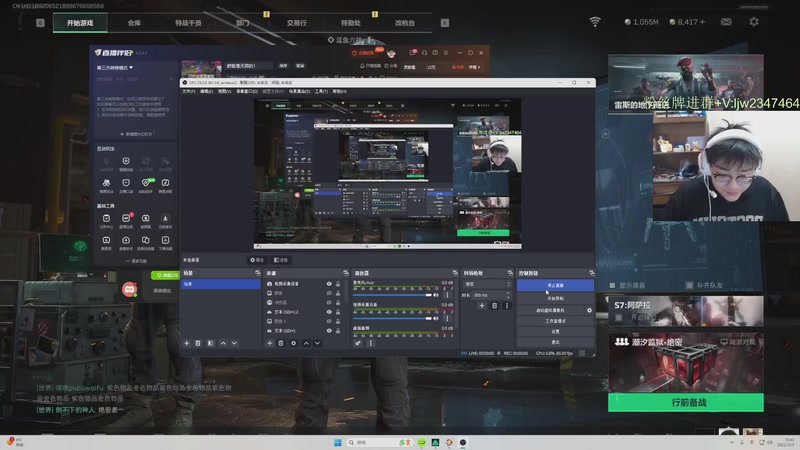
Task: Adjust 麦克风/Aux volume slider
Action: click(x=392, y=295)
